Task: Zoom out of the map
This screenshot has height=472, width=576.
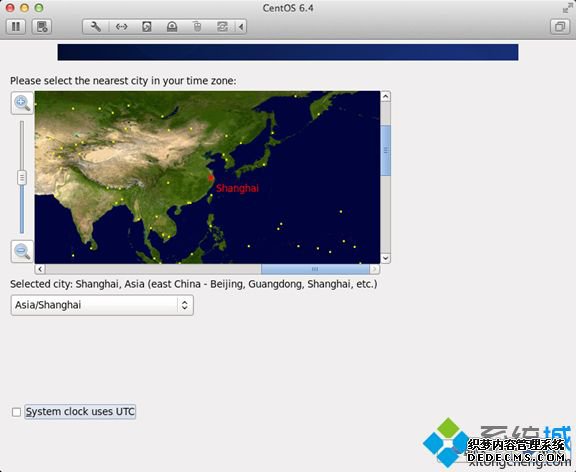Action: tap(22, 252)
